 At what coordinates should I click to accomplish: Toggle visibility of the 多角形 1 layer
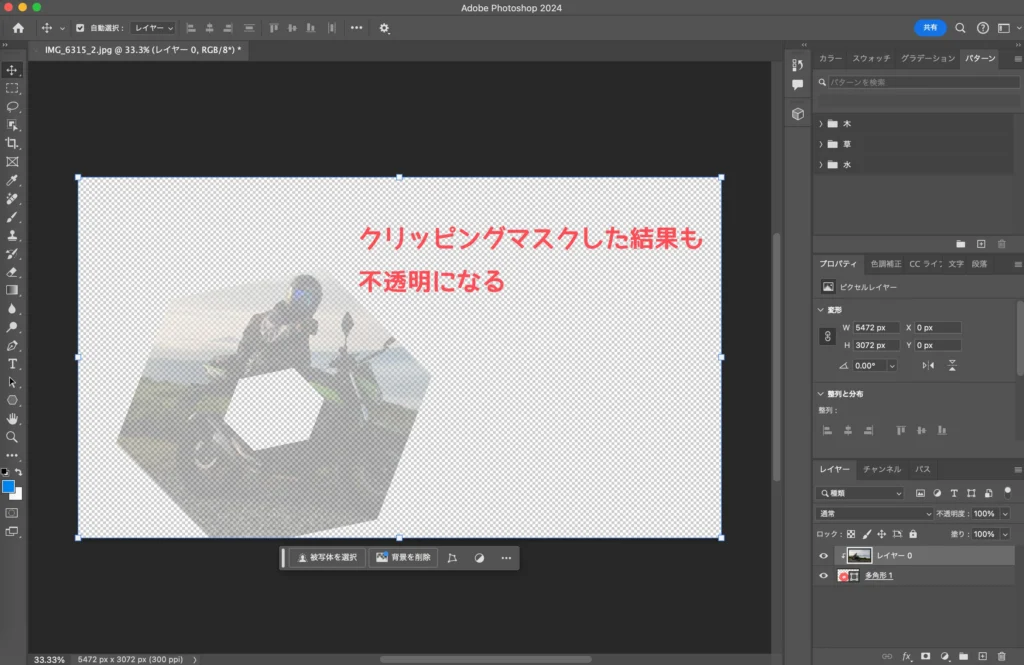click(823, 576)
